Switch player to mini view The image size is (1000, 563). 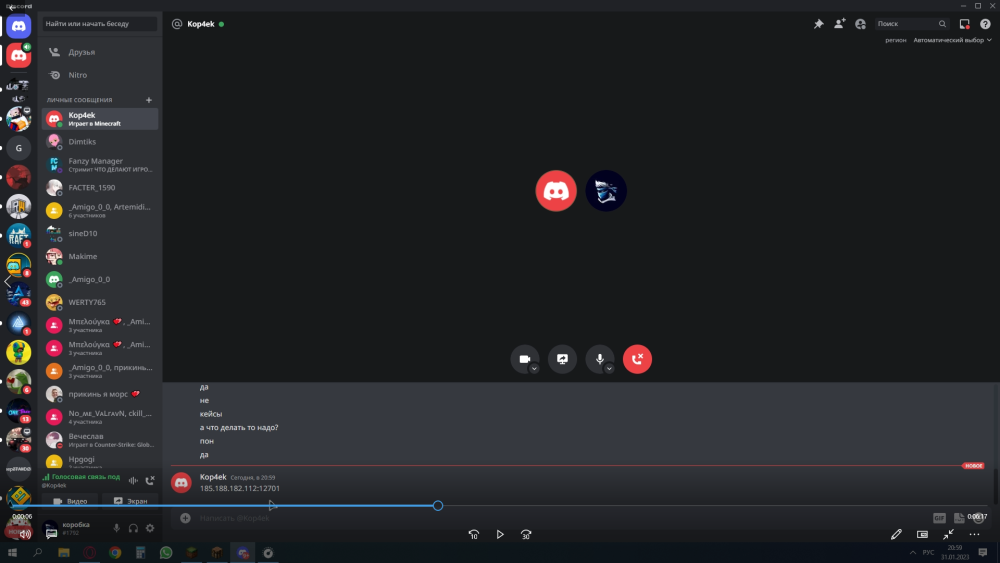[922, 534]
